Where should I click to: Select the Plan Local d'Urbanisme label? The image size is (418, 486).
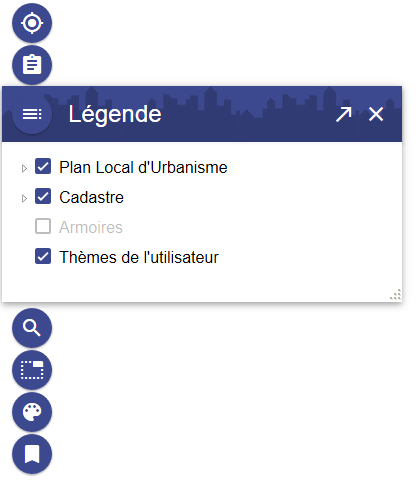[143, 167]
